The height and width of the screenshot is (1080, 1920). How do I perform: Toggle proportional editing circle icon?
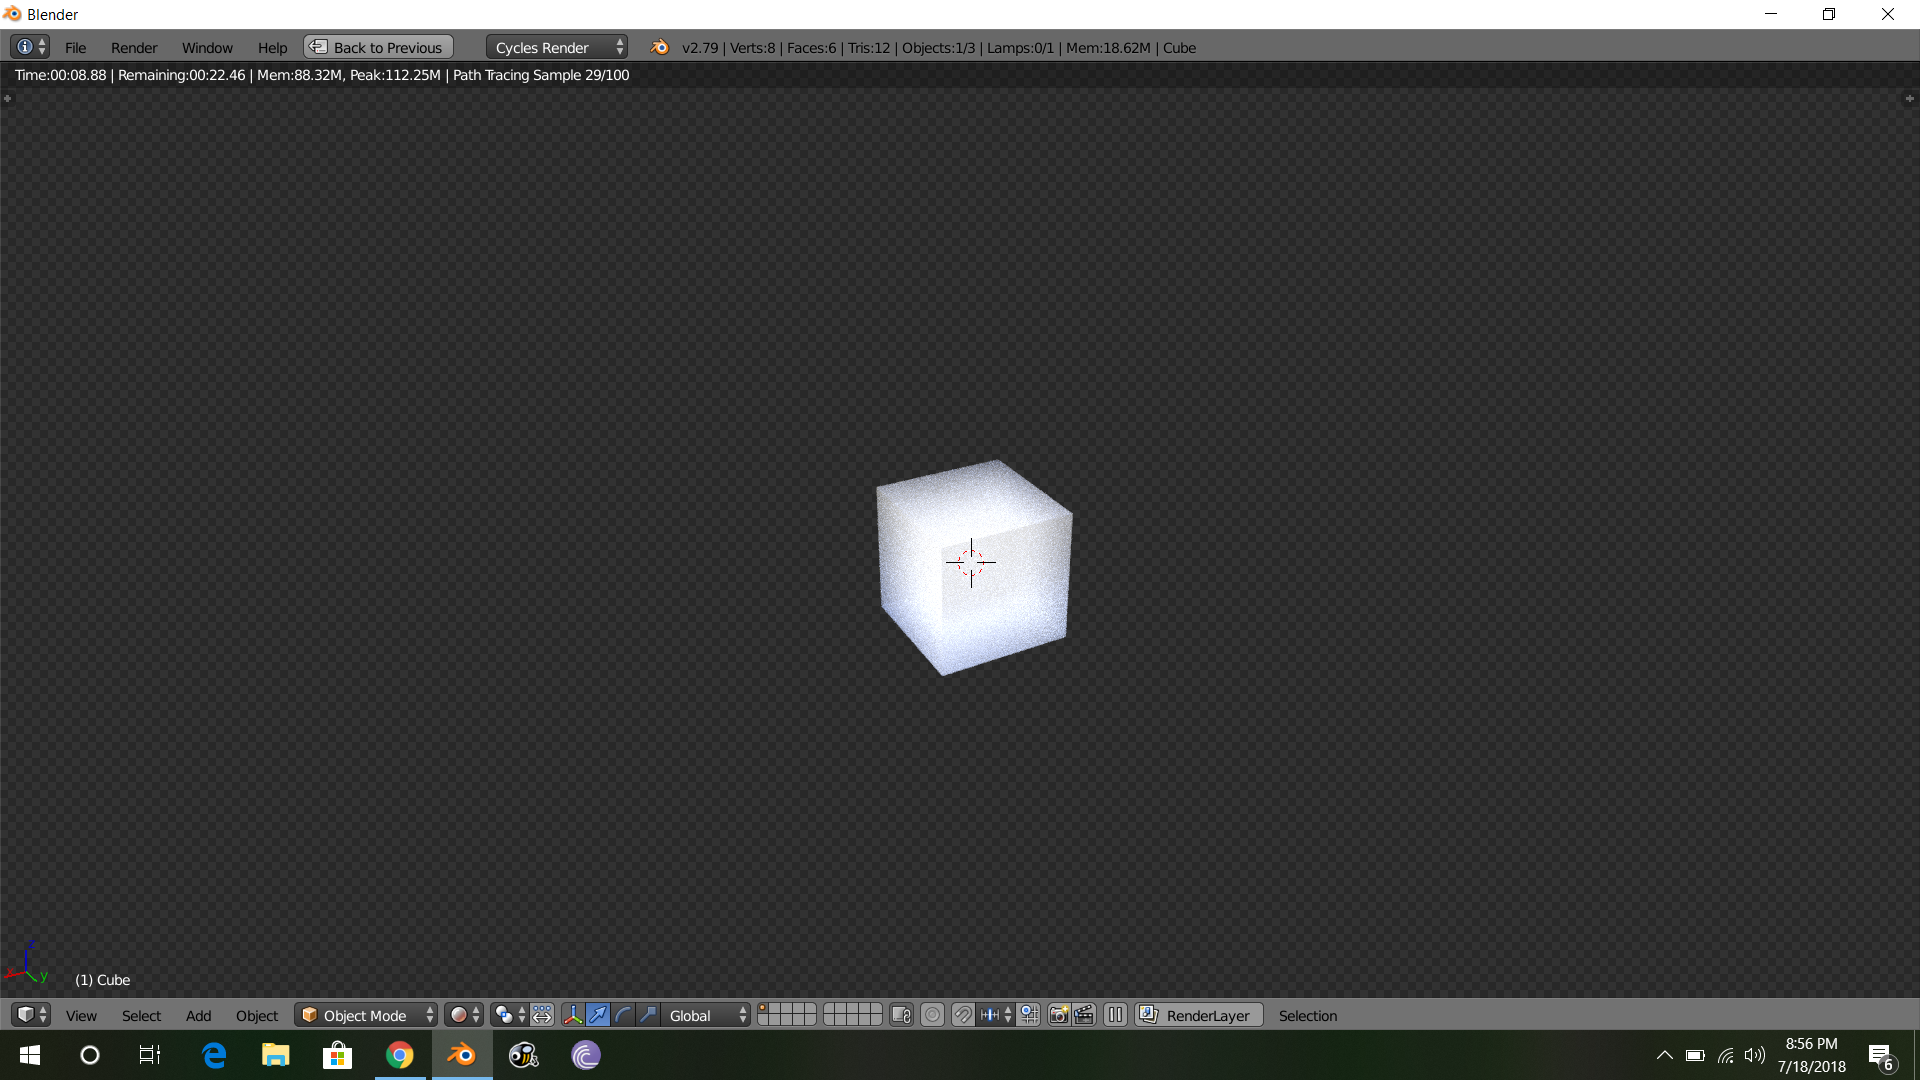932,1015
